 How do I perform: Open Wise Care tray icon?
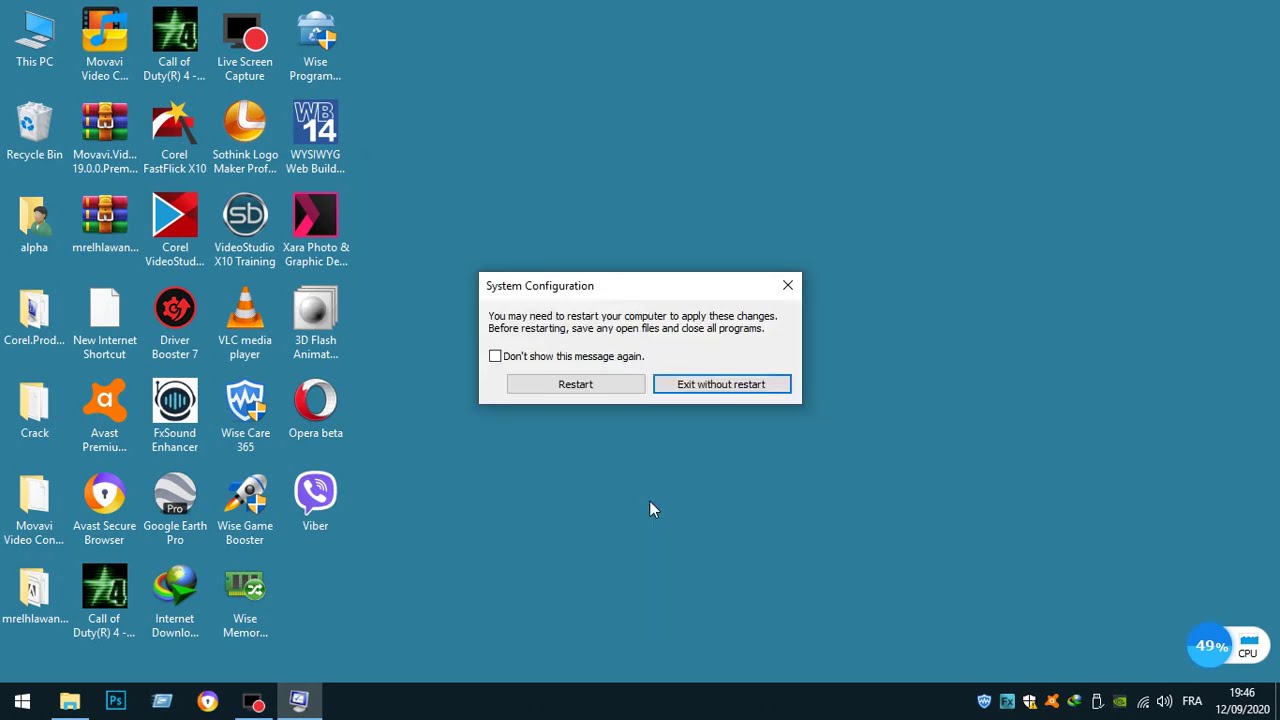(984, 702)
